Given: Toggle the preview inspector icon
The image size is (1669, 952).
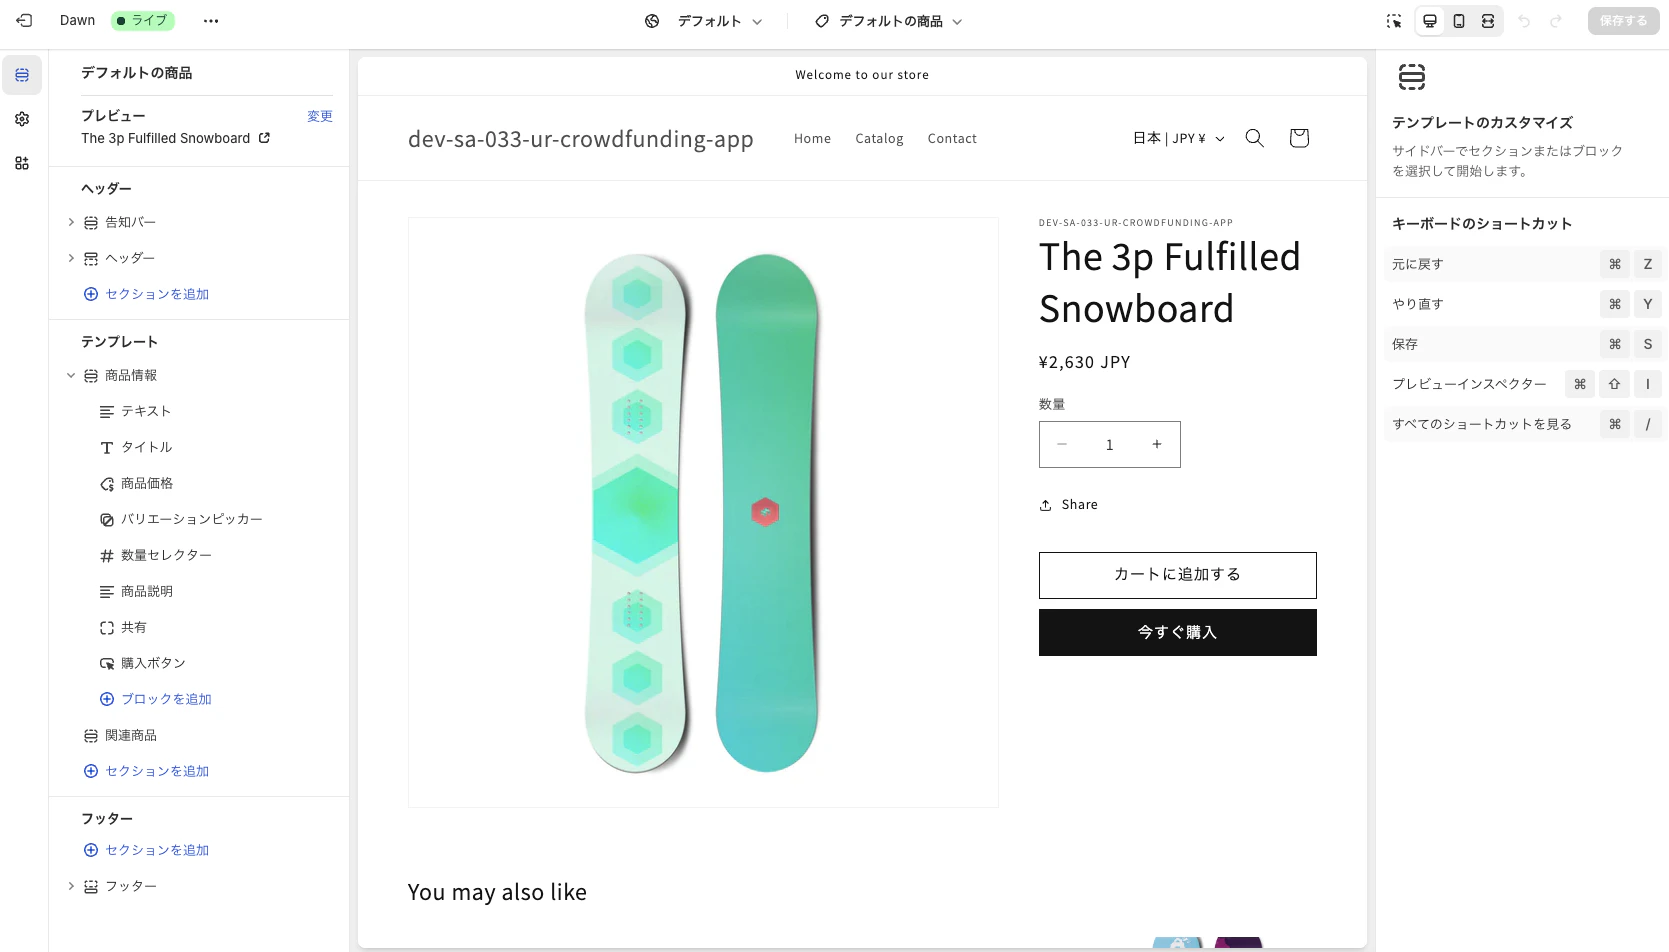Looking at the screenshot, I should (x=1394, y=21).
